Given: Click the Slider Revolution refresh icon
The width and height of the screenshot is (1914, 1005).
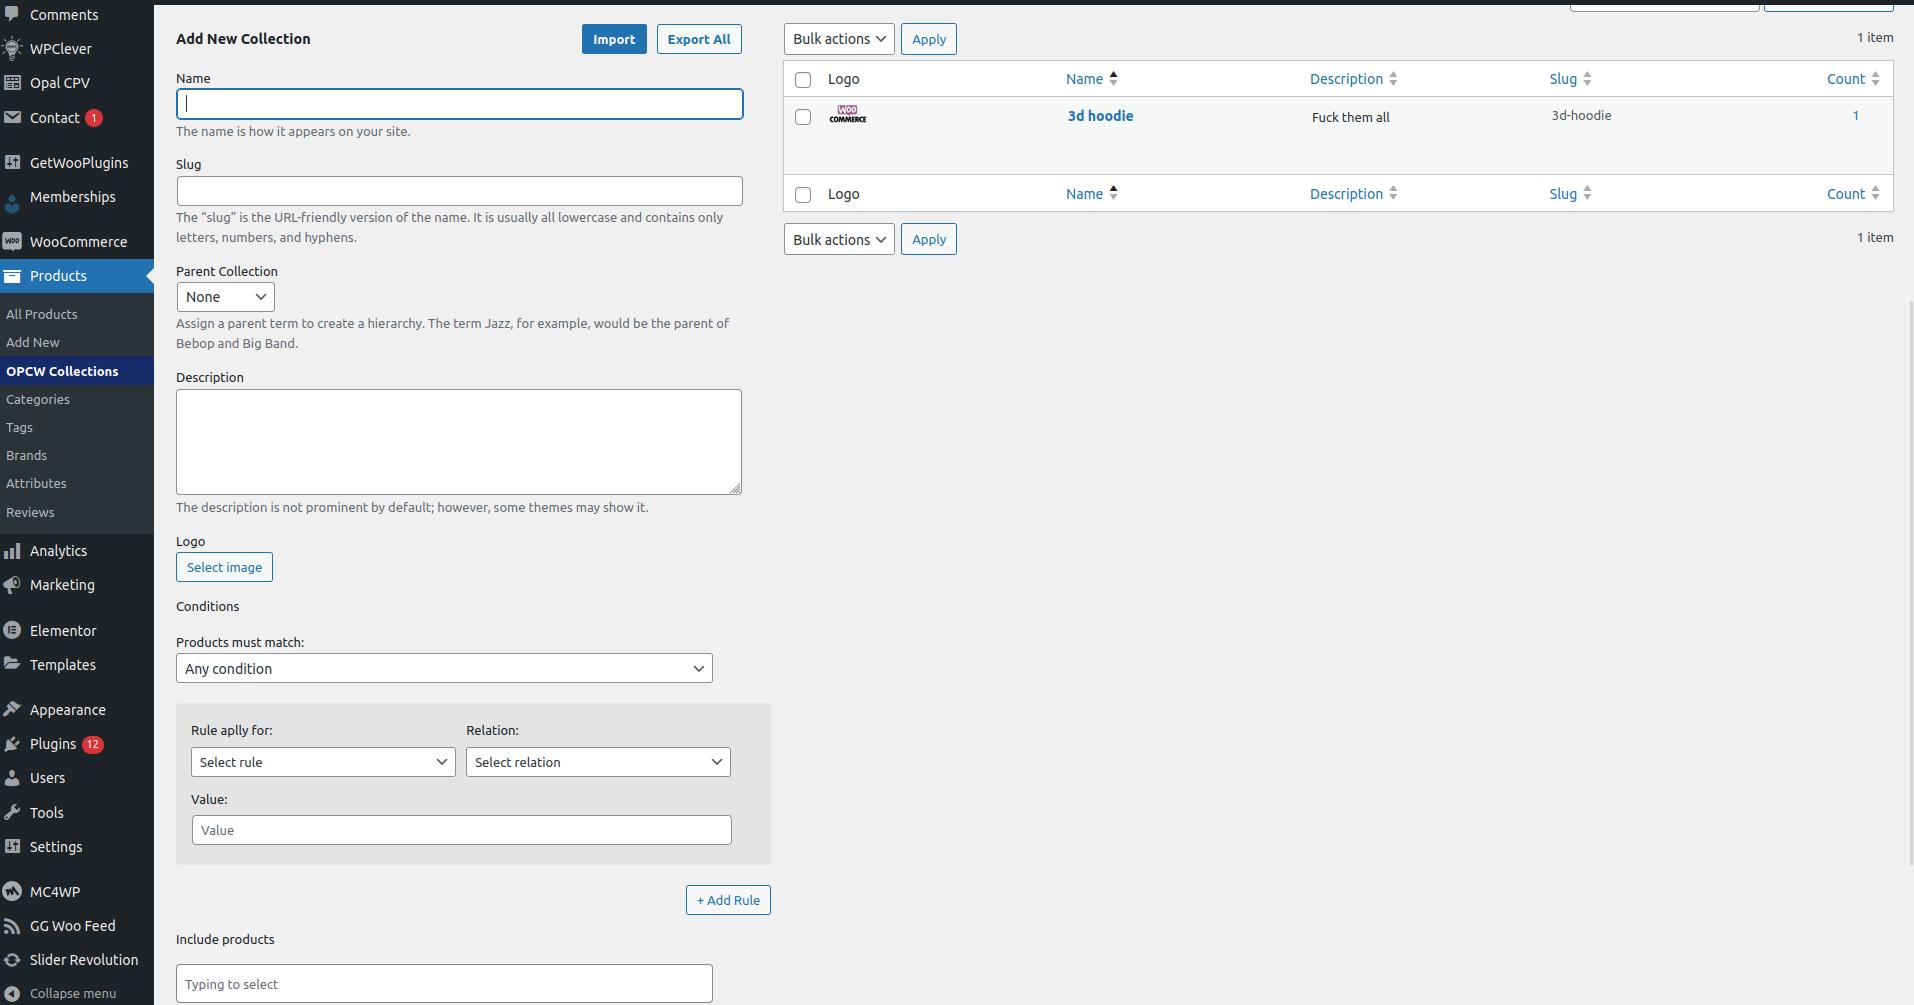Looking at the screenshot, I should tap(12, 960).
